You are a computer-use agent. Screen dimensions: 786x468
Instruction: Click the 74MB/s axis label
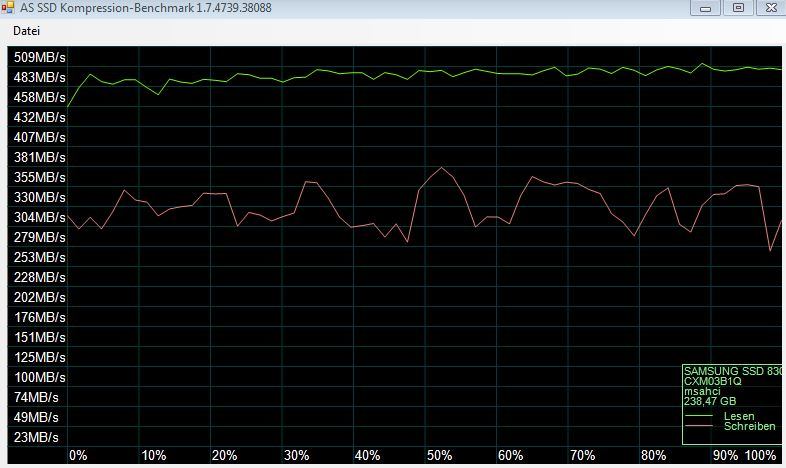(36, 397)
